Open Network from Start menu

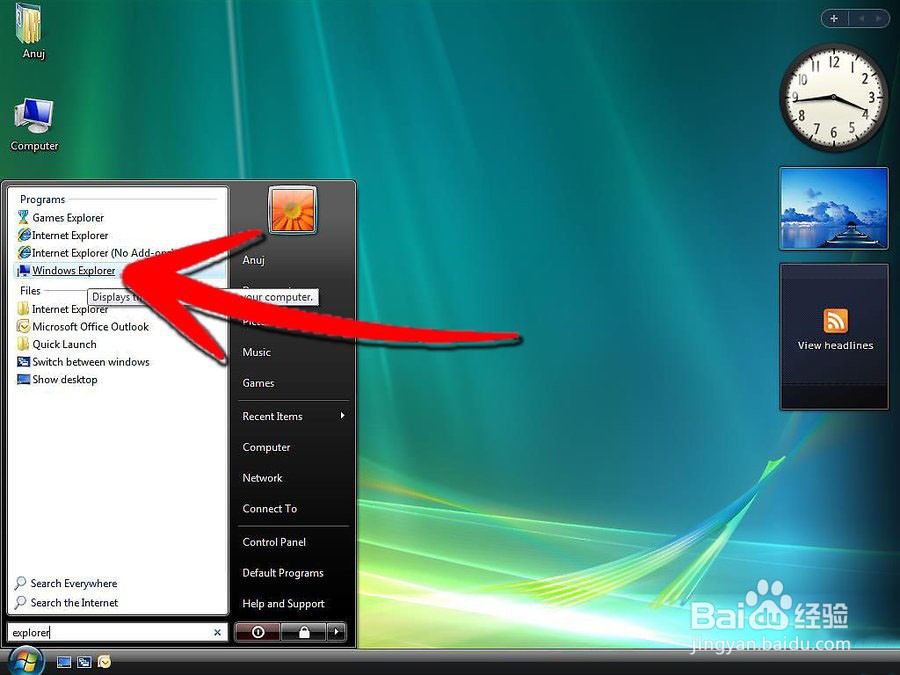click(262, 478)
